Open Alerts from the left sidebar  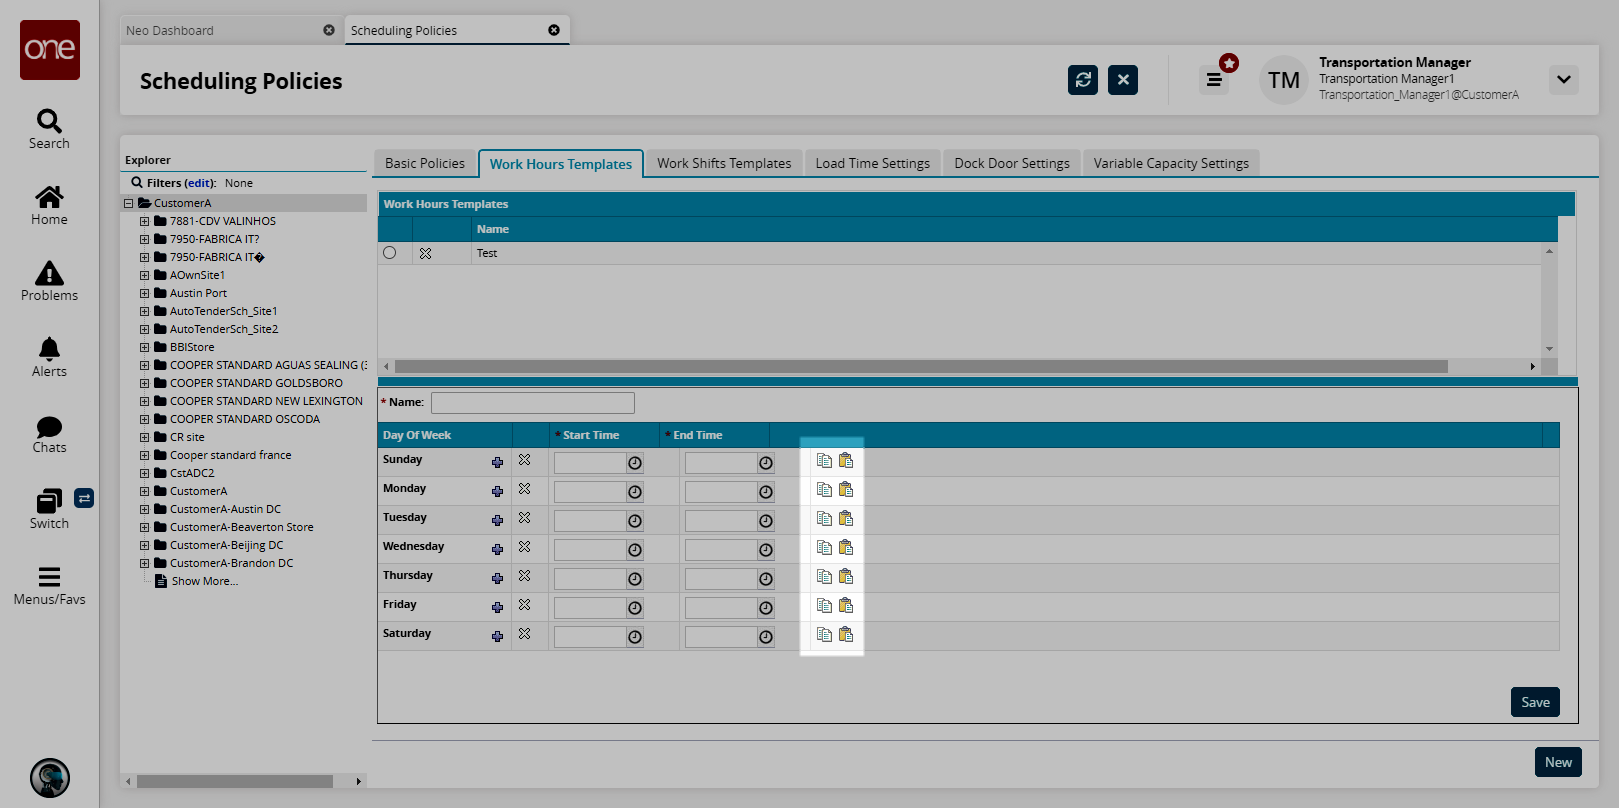[x=49, y=357]
